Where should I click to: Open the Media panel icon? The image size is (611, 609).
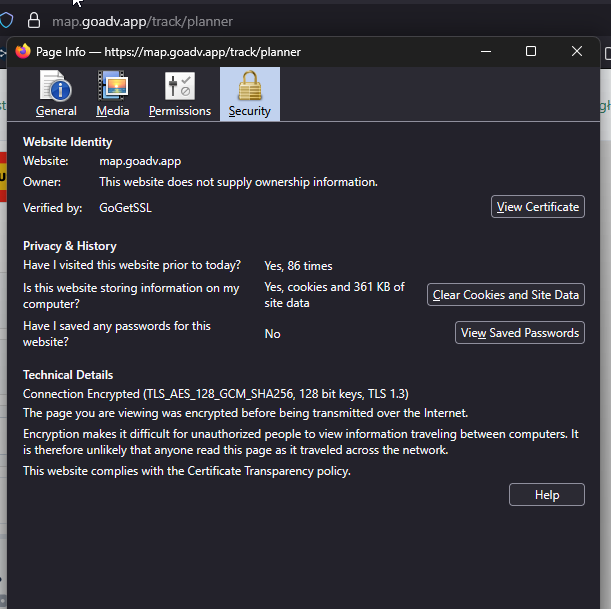coord(113,95)
